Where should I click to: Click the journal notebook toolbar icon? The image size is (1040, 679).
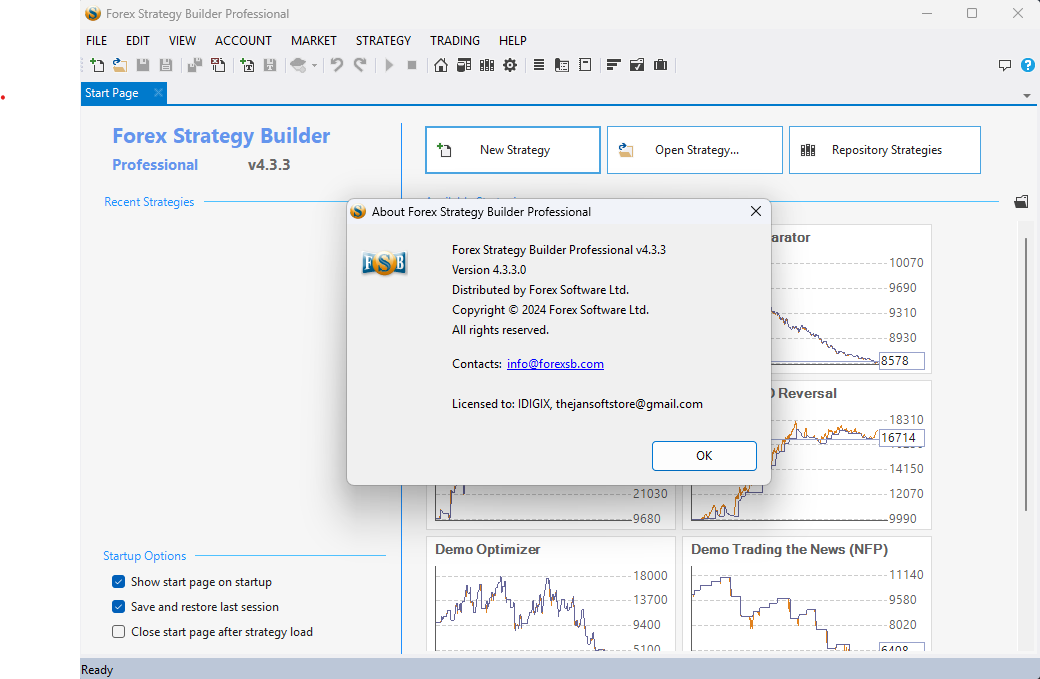click(585, 65)
